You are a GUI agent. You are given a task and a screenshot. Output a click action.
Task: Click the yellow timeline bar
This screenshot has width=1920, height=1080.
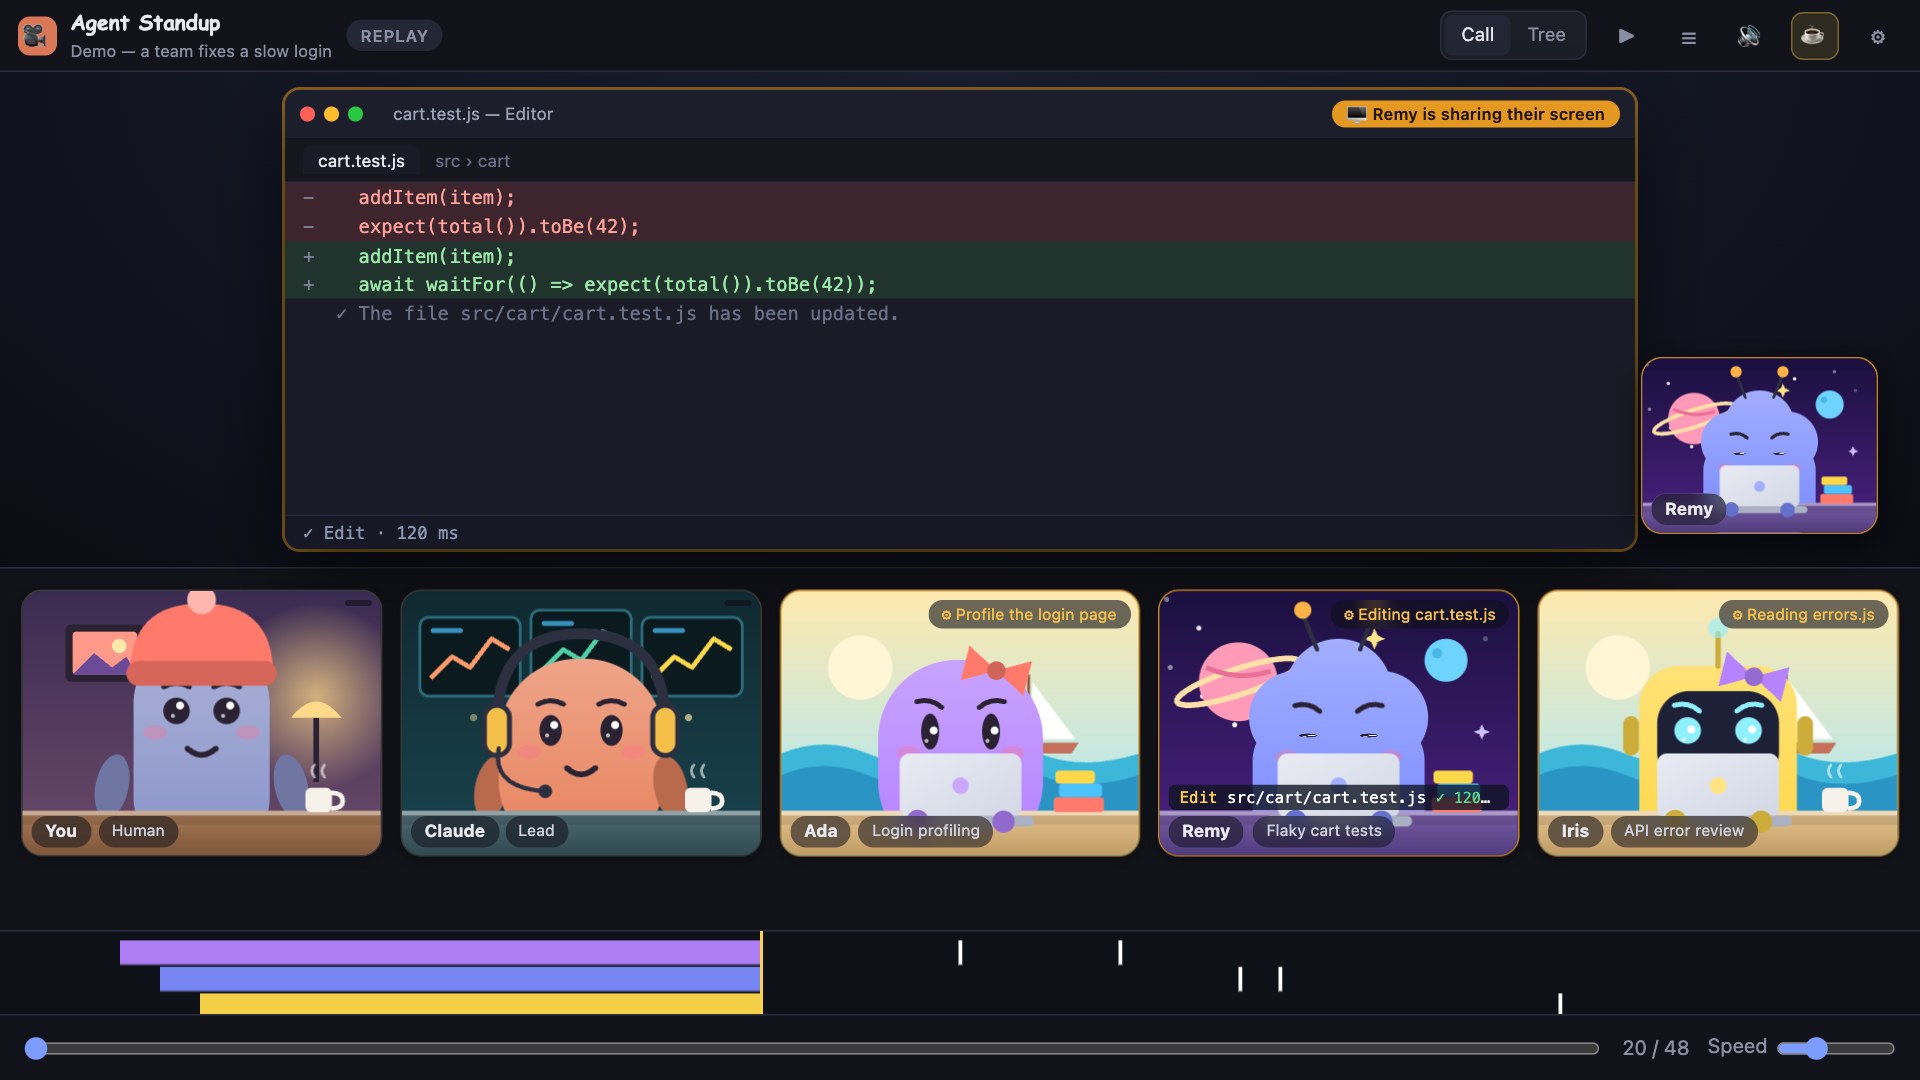[x=481, y=1004]
